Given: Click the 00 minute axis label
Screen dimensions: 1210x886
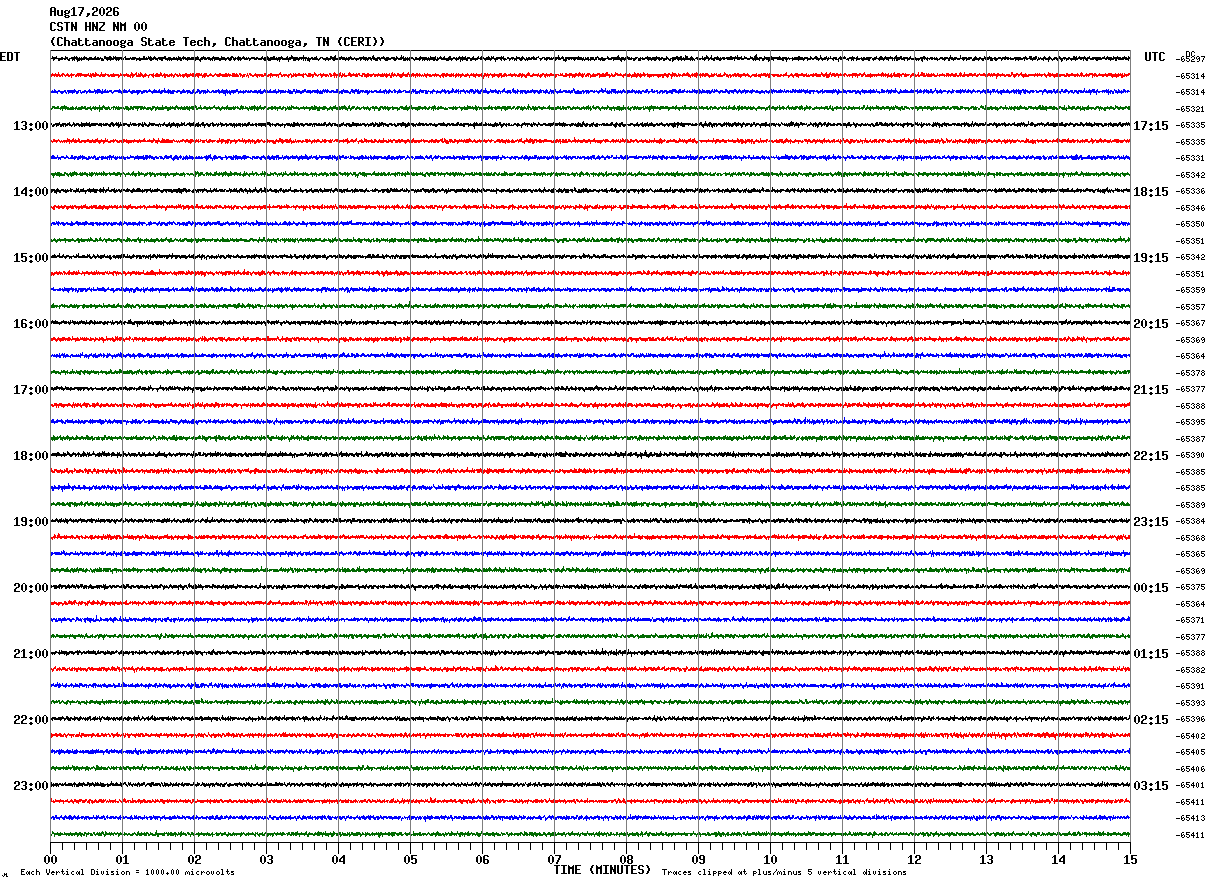Looking at the screenshot, I should click(50, 859).
